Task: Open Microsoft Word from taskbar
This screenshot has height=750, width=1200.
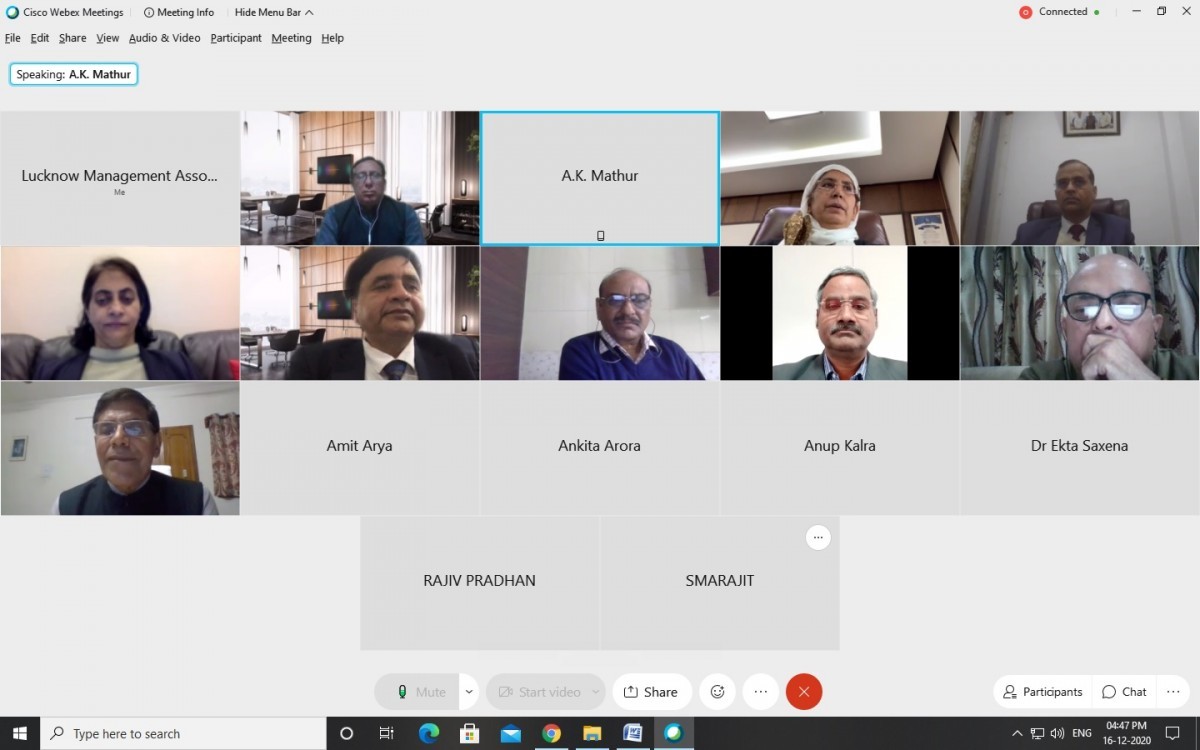Action: (x=632, y=733)
